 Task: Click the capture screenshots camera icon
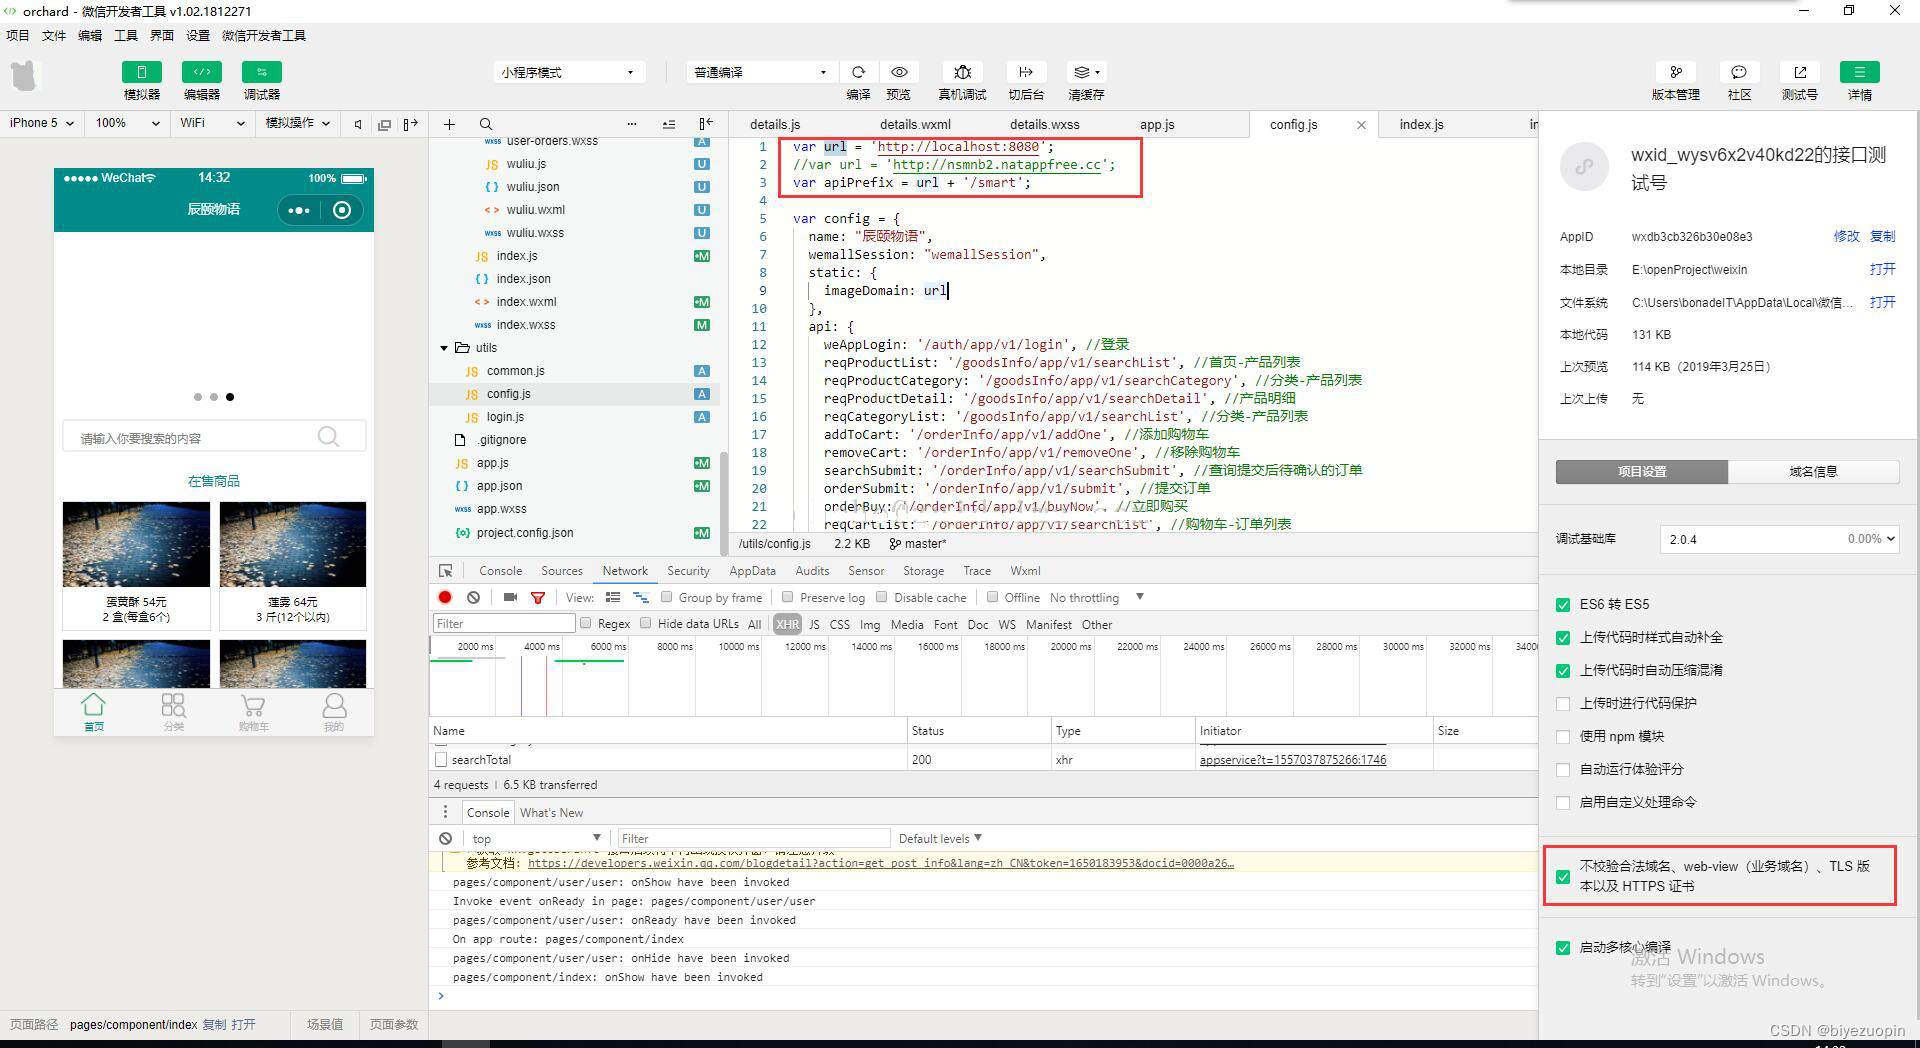point(510,597)
